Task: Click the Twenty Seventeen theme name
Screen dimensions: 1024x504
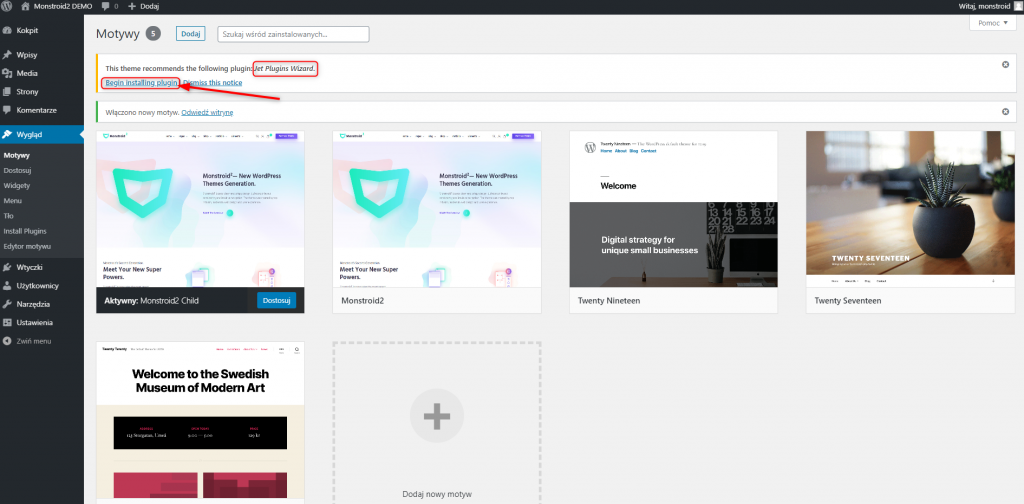Action: [848, 301]
